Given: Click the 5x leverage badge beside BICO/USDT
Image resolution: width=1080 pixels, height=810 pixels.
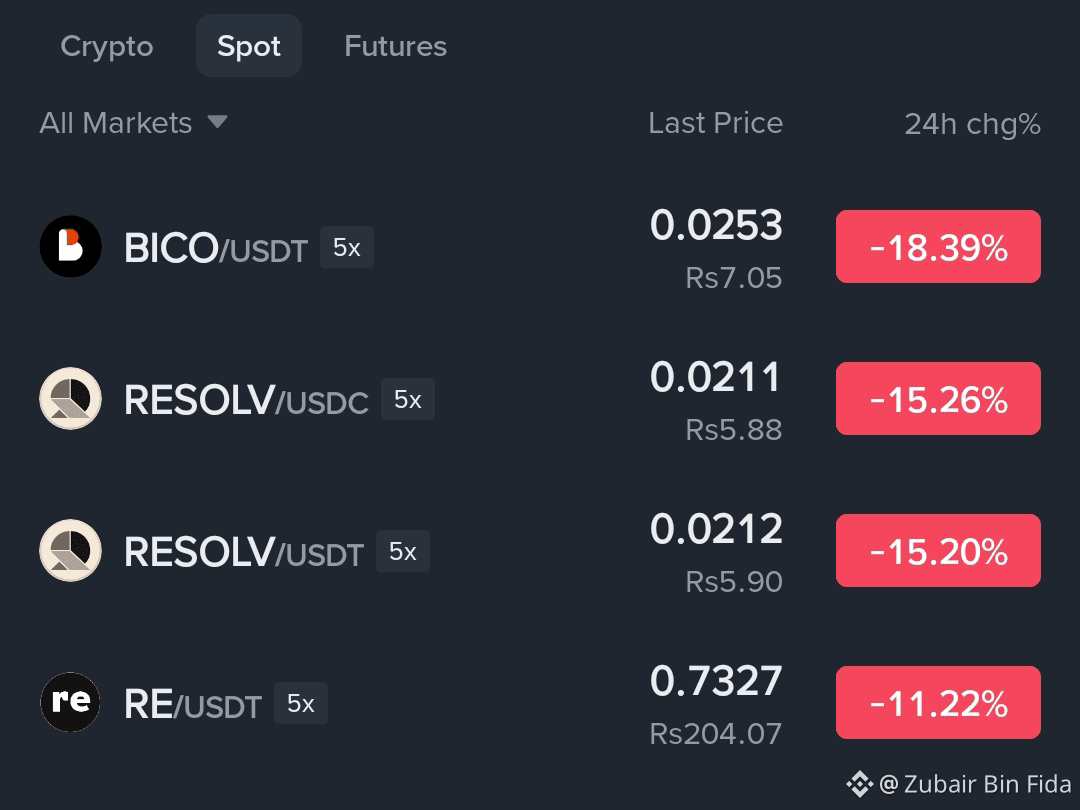Looking at the screenshot, I should (x=346, y=247).
